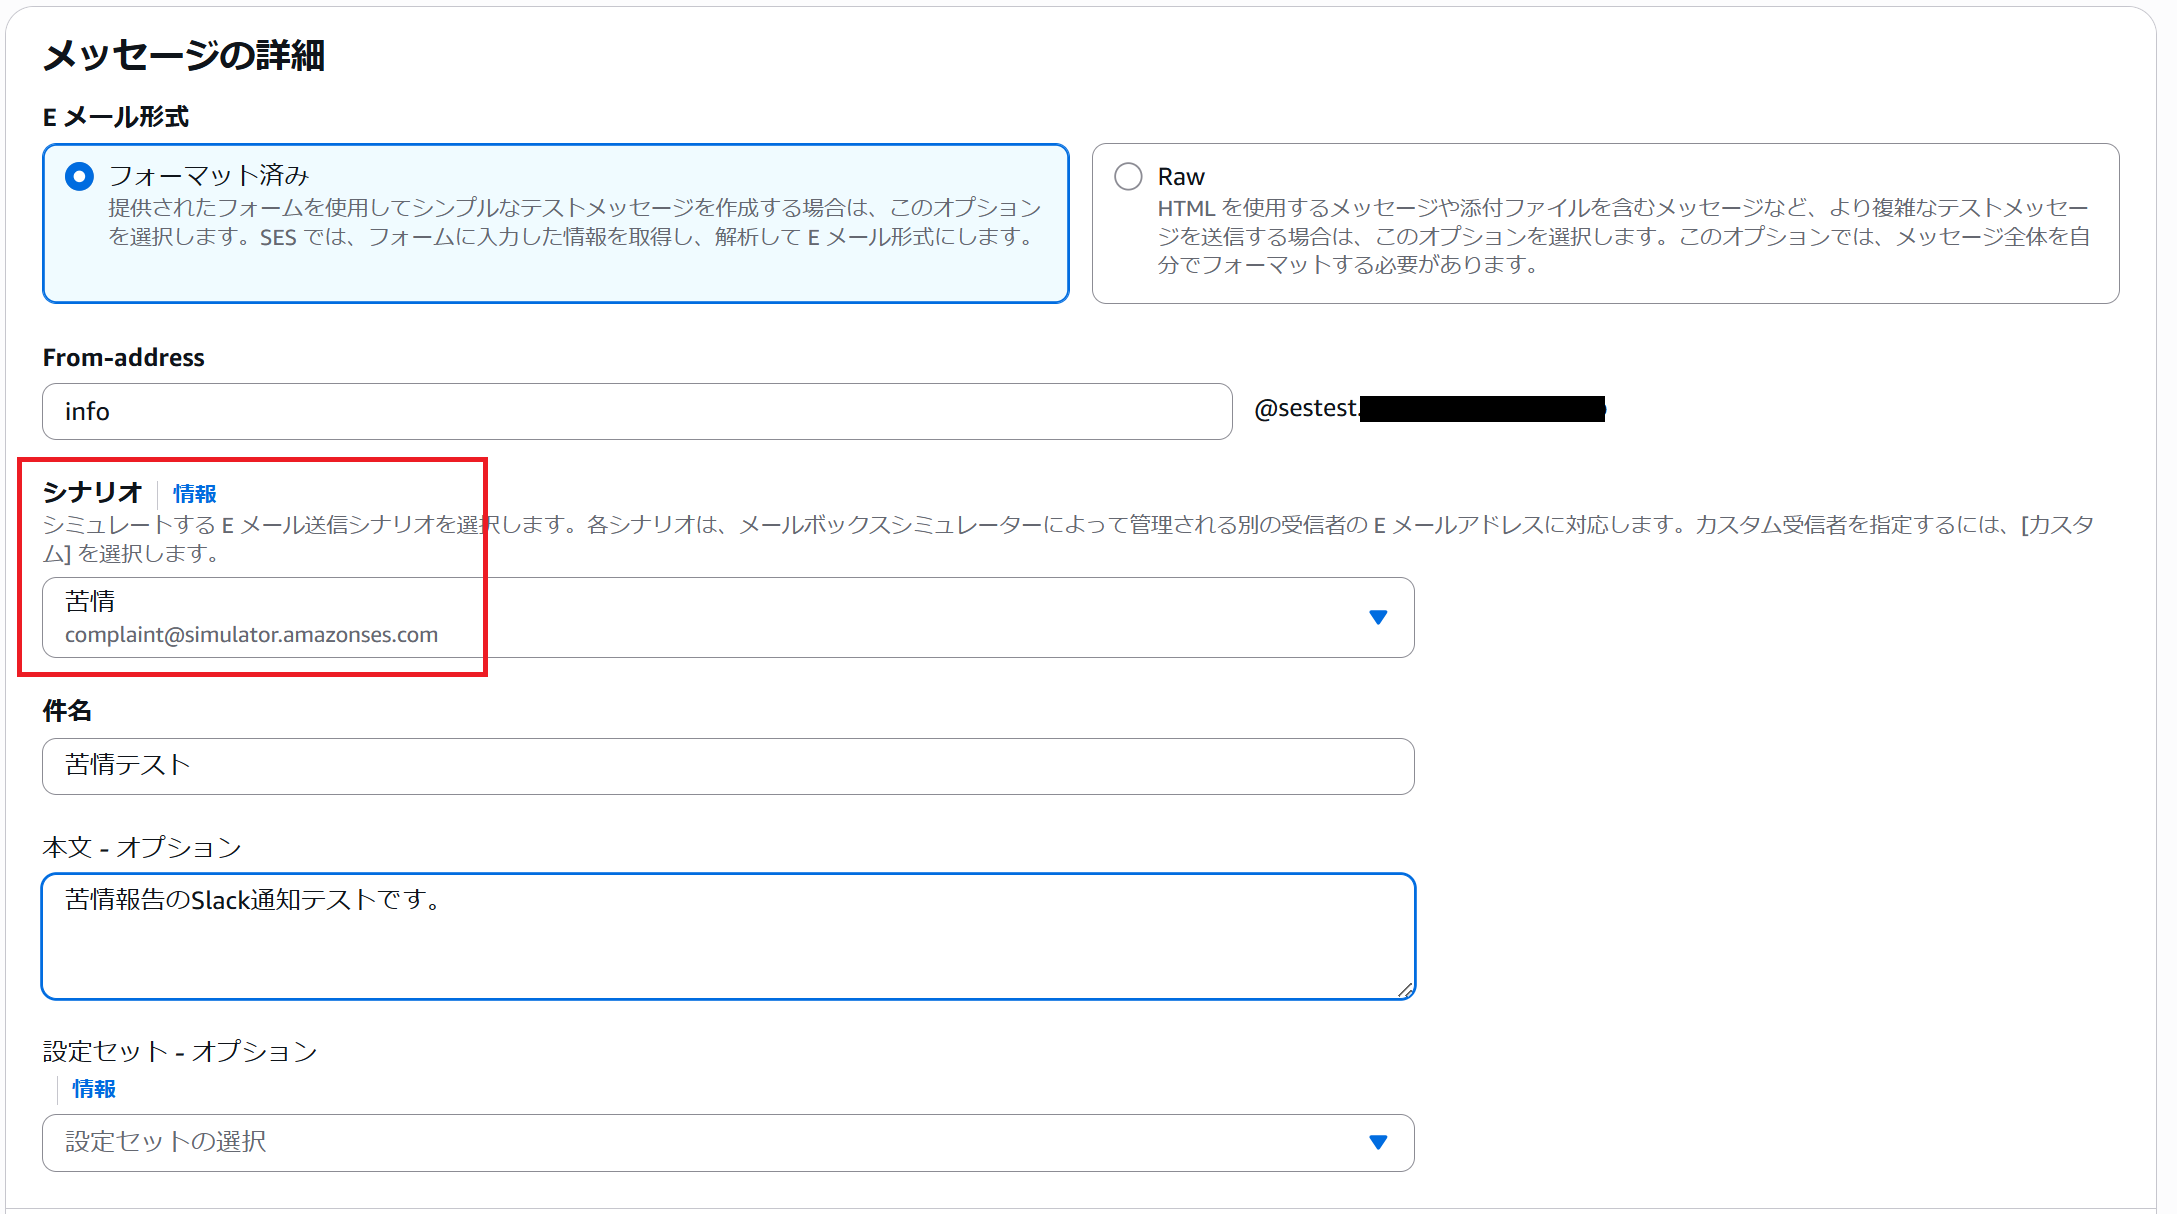The image size is (2177, 1214).
Task: Expand the scenario dropdown arrow
Action: (x=1378, y=618)
